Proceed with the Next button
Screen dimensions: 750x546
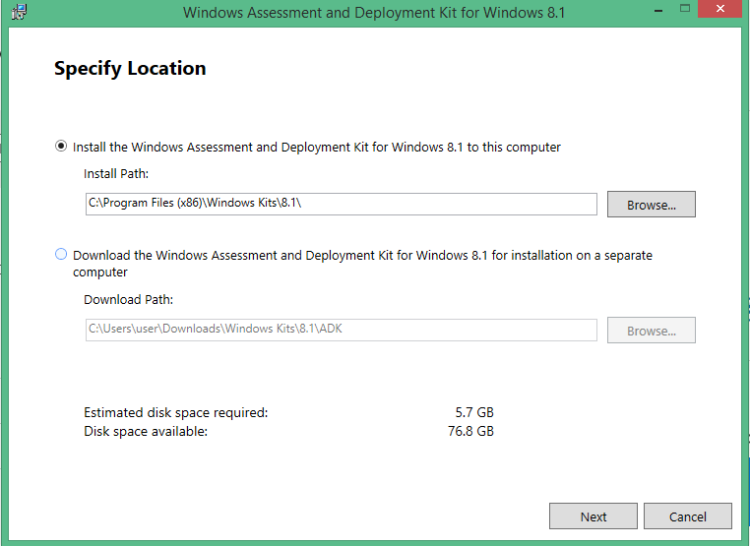coord(593,516)
